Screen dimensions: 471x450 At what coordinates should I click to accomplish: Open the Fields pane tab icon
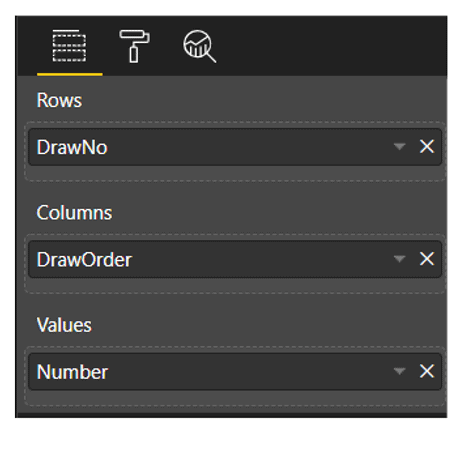tap(69, 46)
